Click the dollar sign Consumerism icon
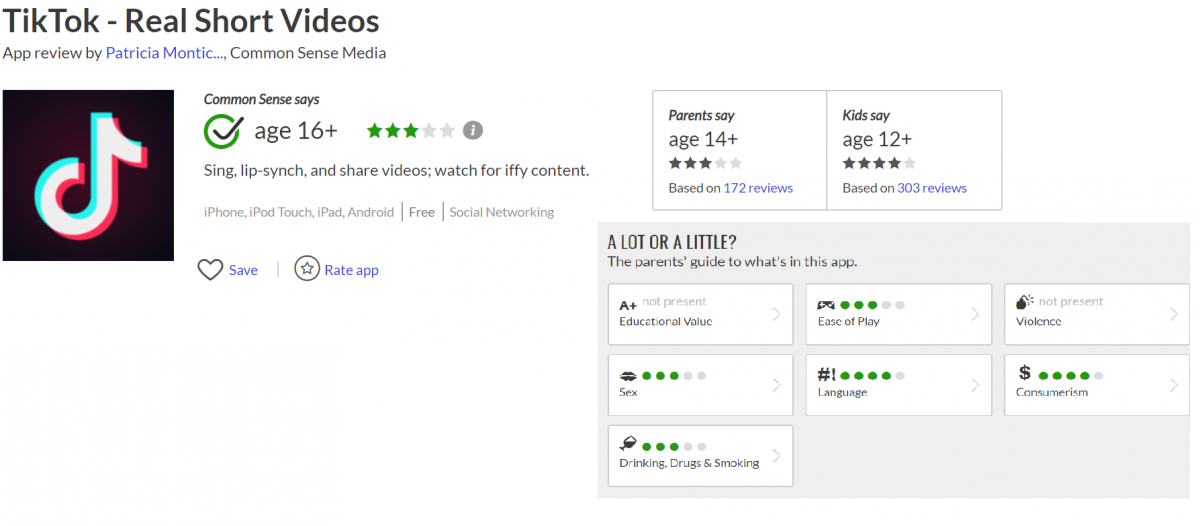The height and width of the screenshot is (526, 1200). [x=1024, y=374]
